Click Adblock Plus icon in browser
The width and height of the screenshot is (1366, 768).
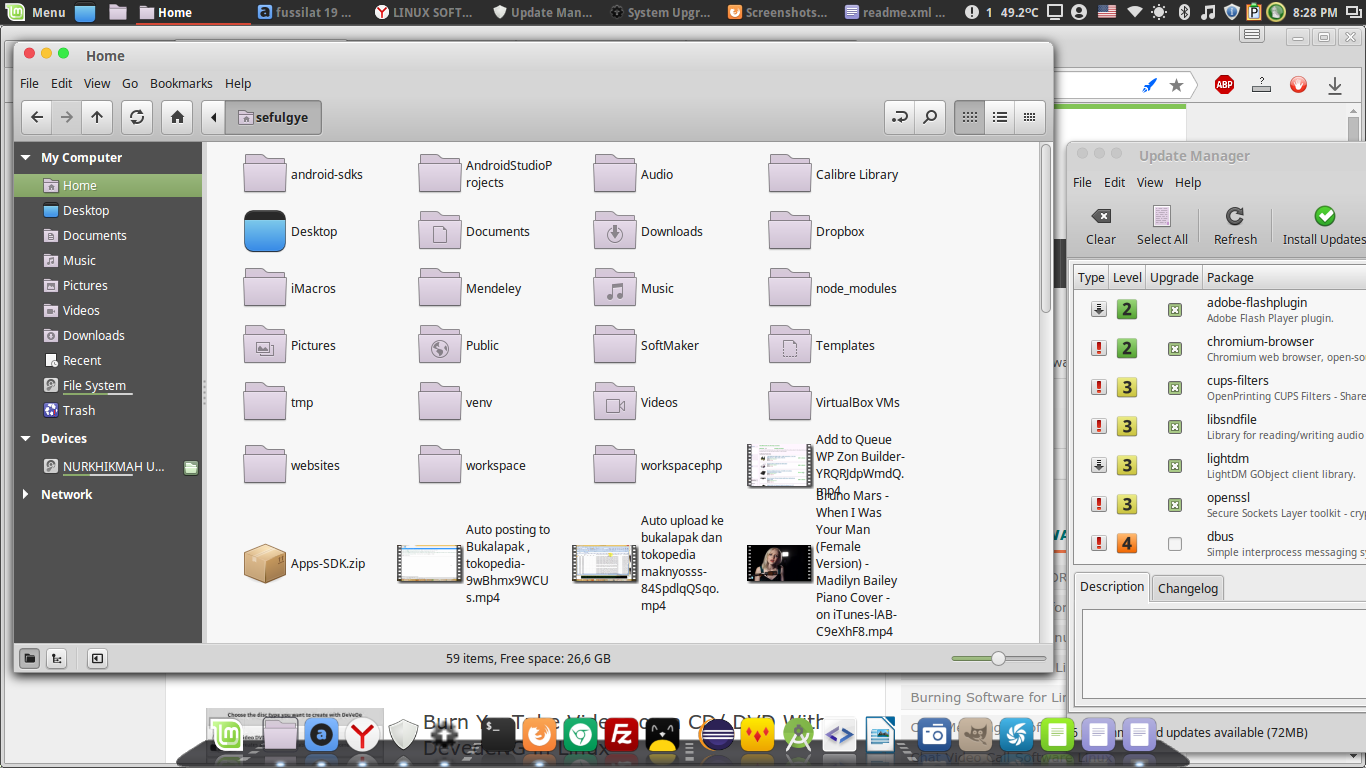click(1224, 85)
